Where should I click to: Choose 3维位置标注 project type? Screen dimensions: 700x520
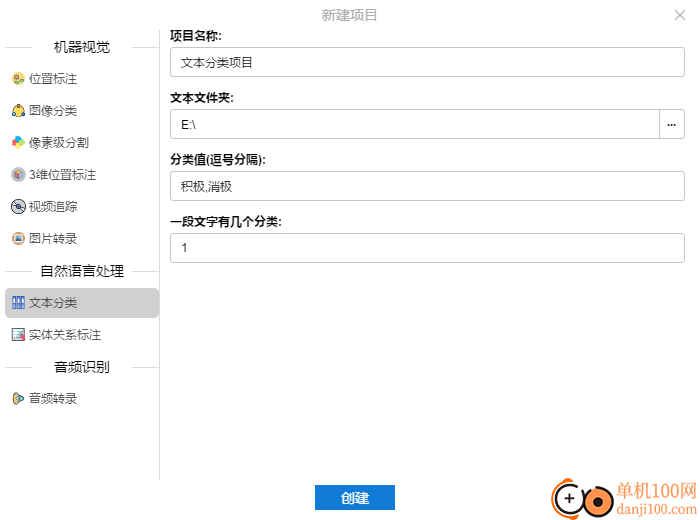tap(82, 175)
